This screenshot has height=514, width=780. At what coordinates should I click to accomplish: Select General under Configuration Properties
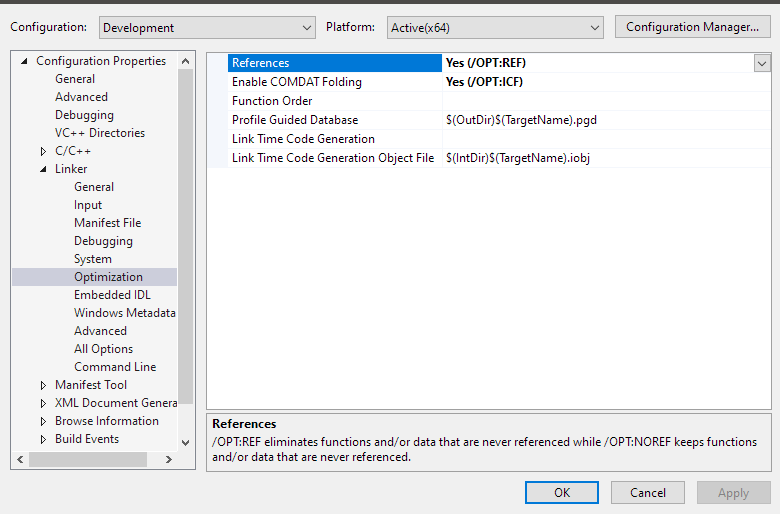tap(75, 79)
